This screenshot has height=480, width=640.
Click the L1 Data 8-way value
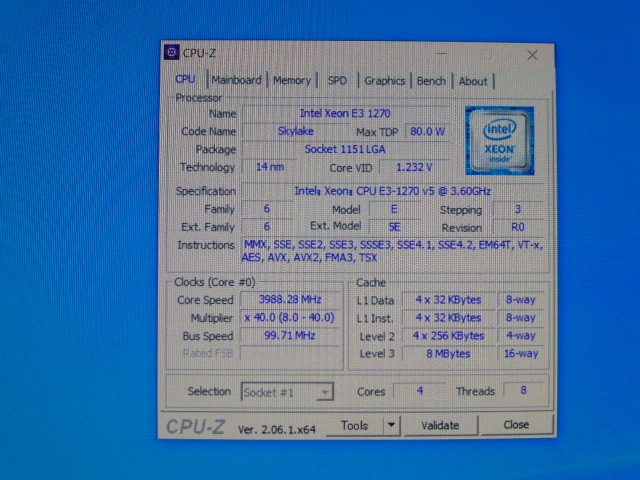coord(520,300)
